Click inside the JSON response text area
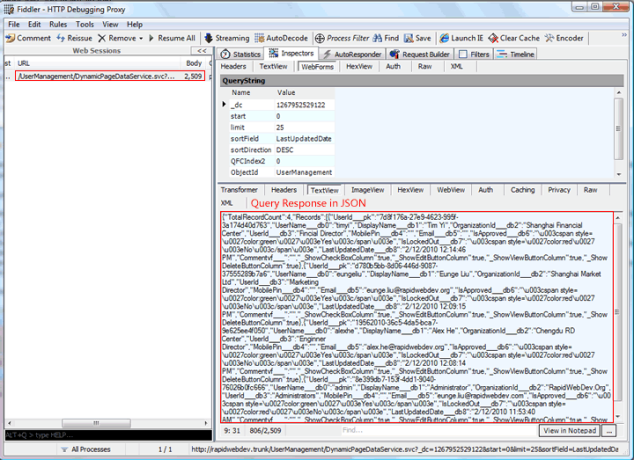This screenshot has height=460, width=634. coord(417,317)
